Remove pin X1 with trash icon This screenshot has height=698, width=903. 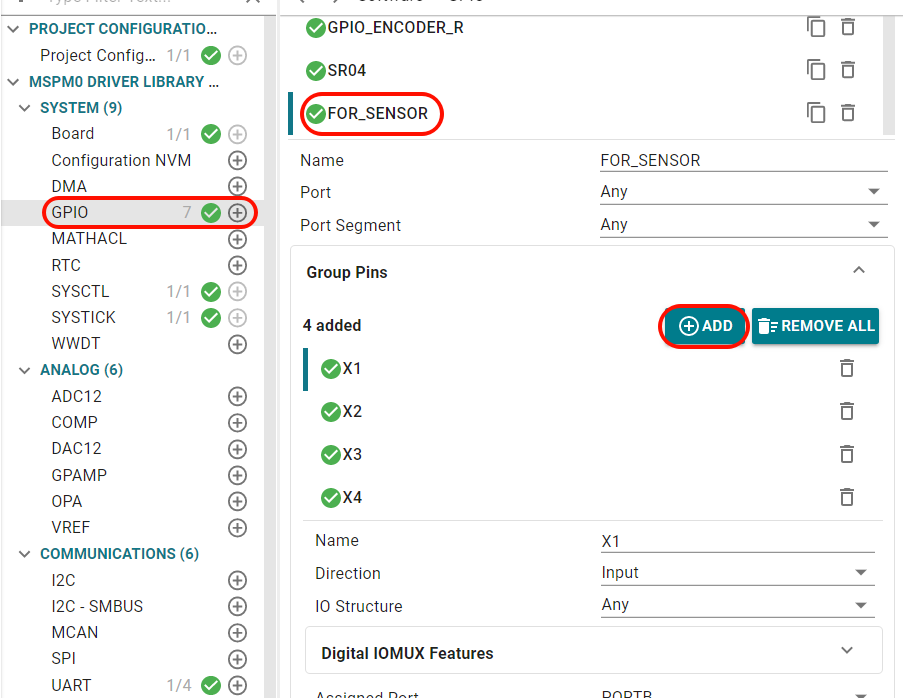click(x=847, y=368)
